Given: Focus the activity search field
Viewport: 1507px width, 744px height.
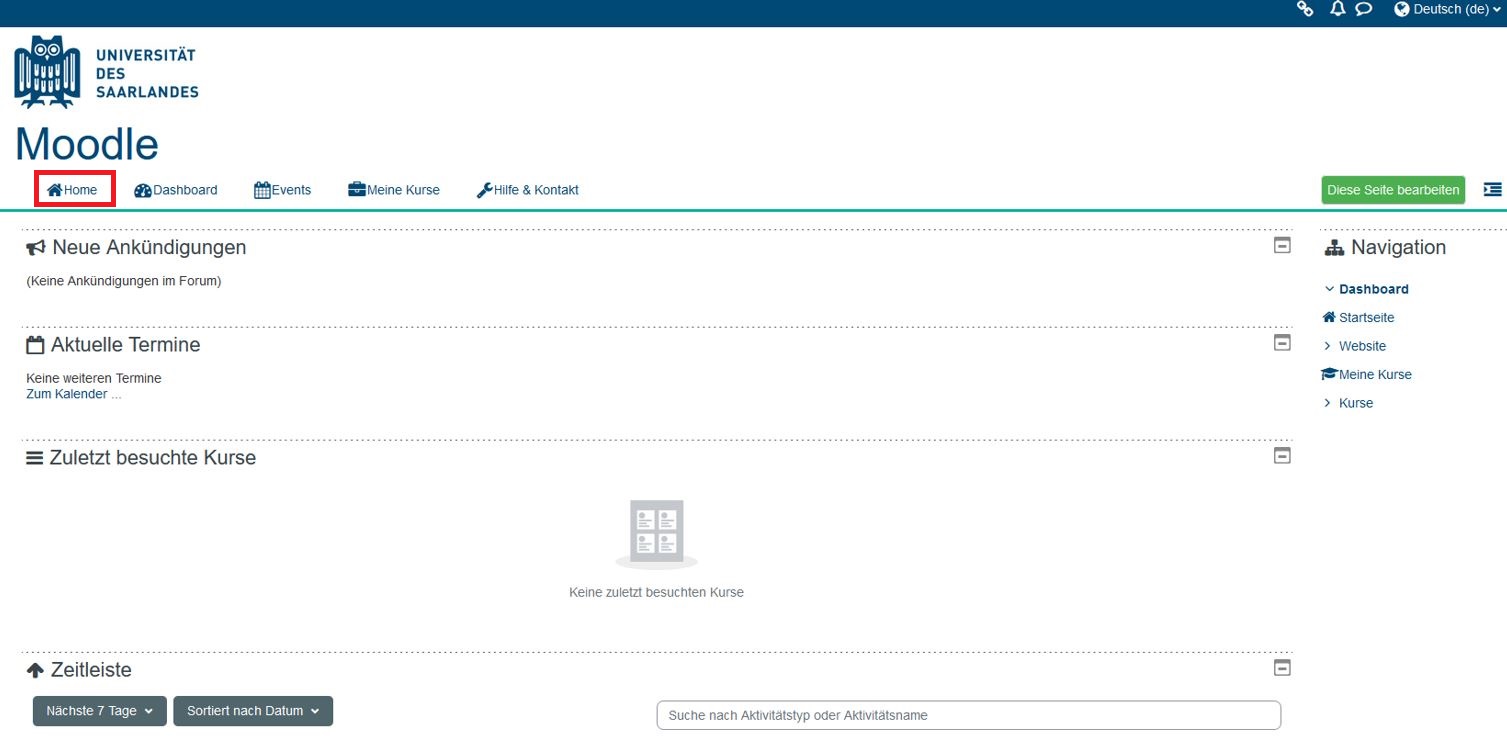Looking at the screenshot, I should point(968,715).
